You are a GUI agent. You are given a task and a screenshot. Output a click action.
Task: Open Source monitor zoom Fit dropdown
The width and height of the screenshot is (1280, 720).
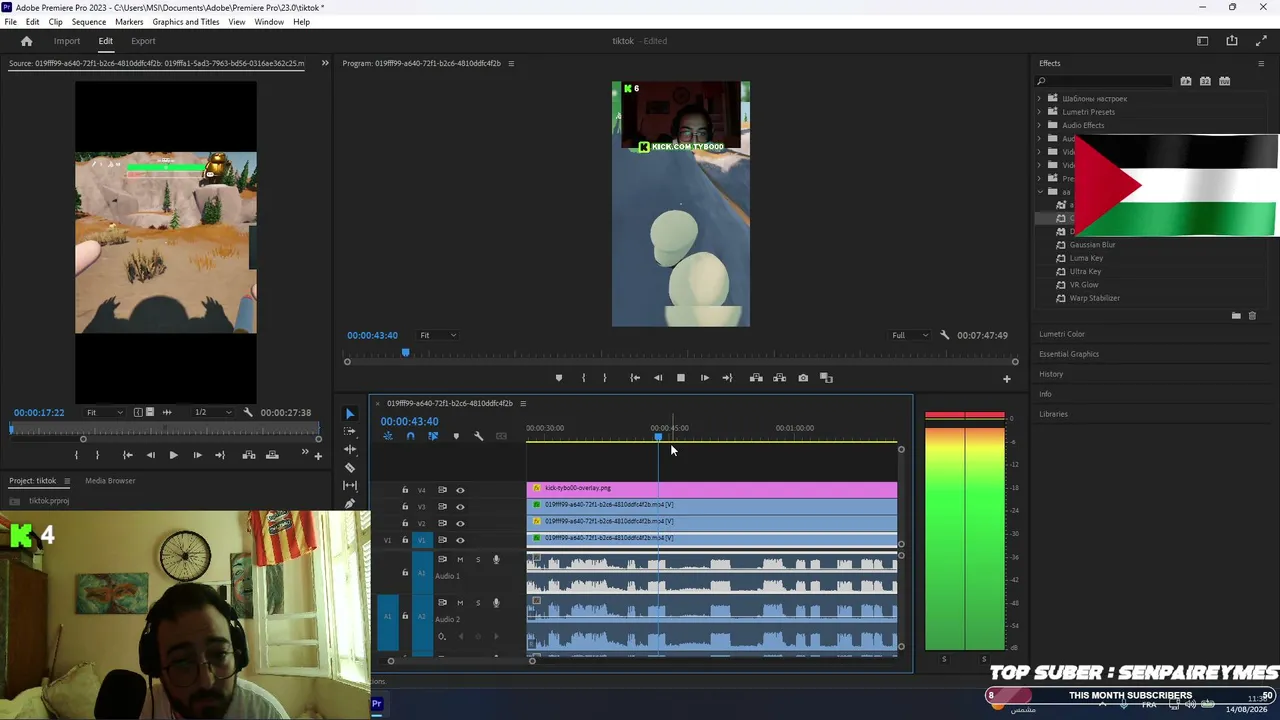[105, 412]
